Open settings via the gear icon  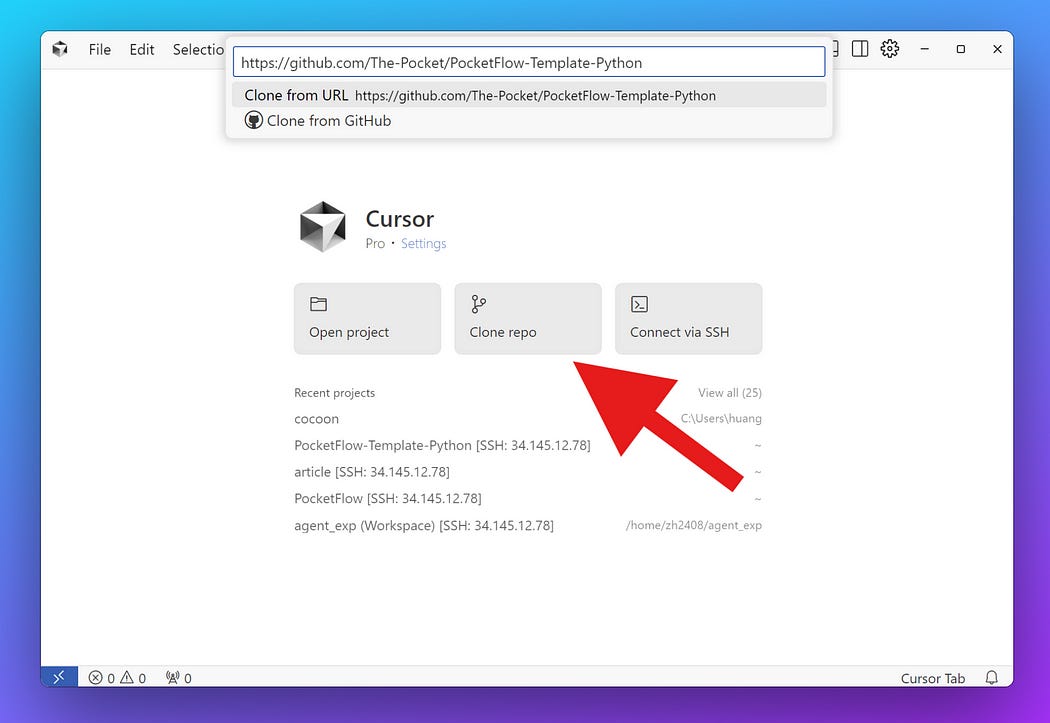point(889,49)
